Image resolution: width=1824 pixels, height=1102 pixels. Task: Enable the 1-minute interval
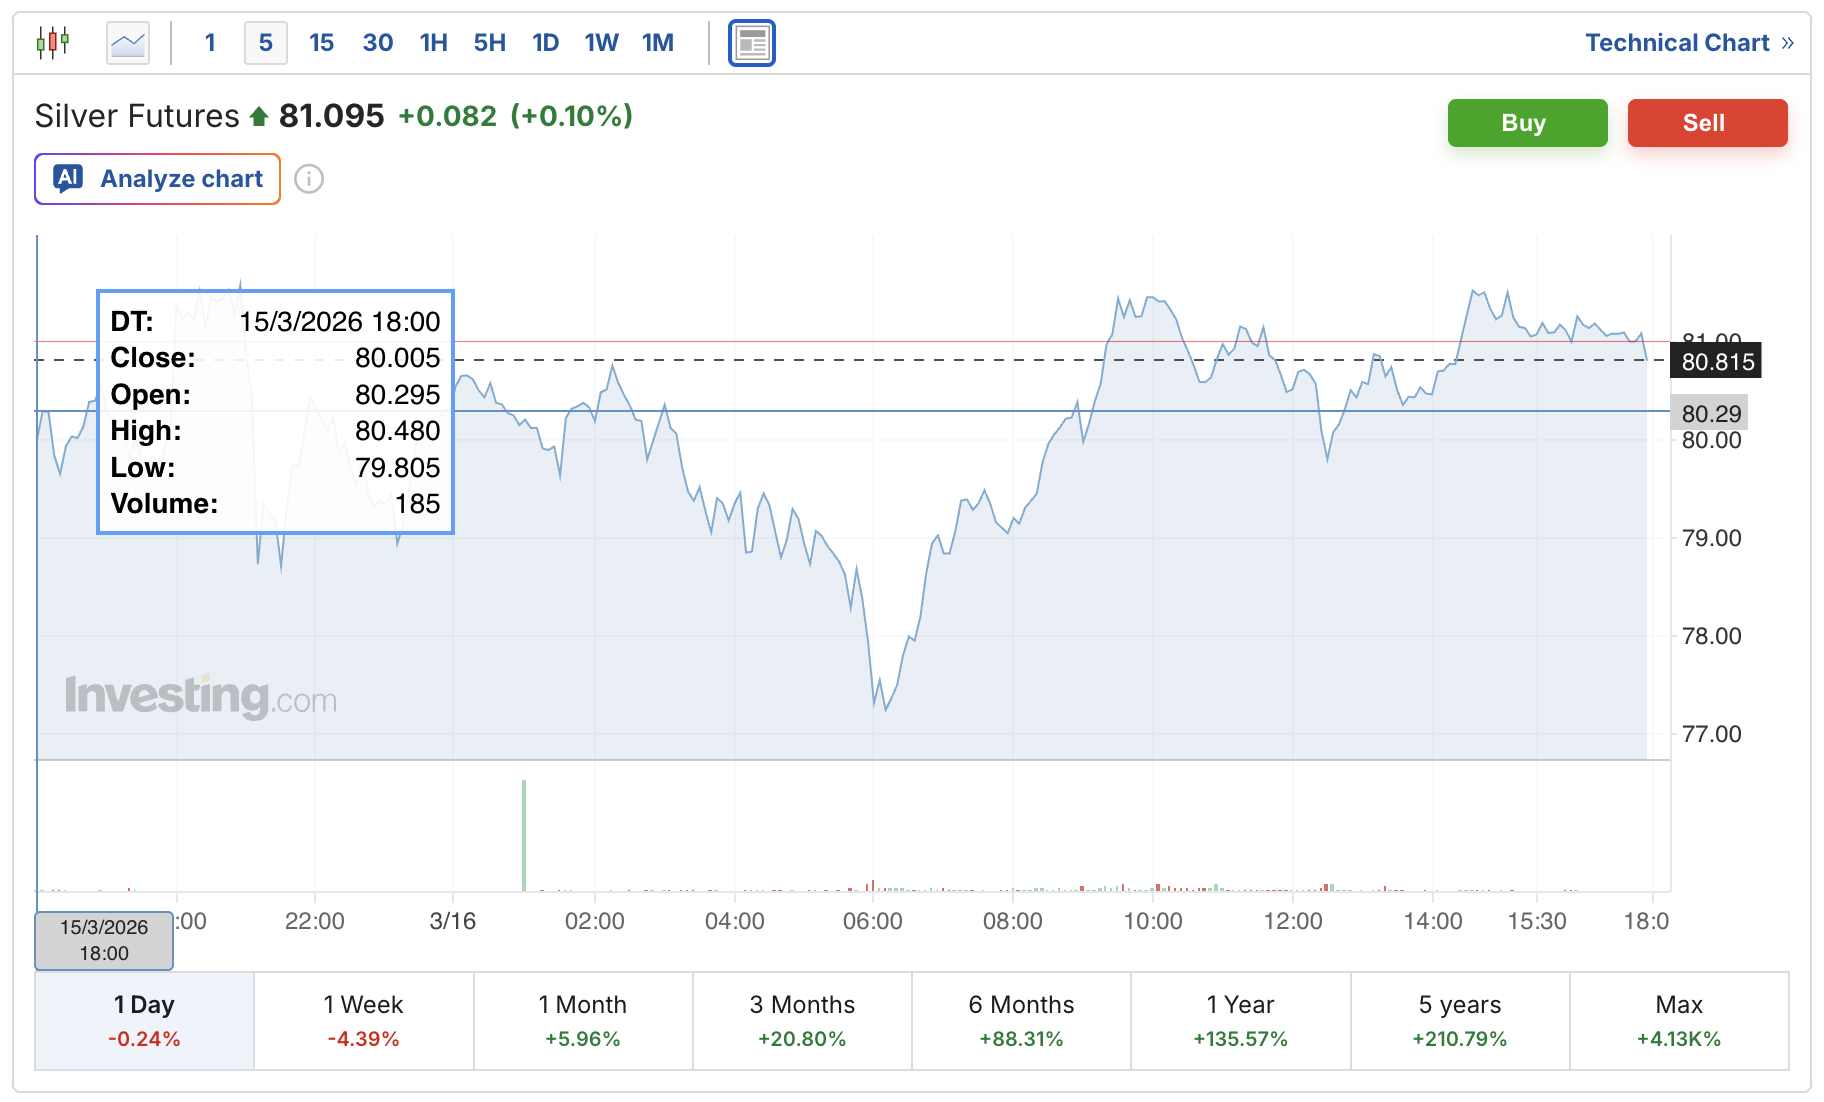coord(210,42)
